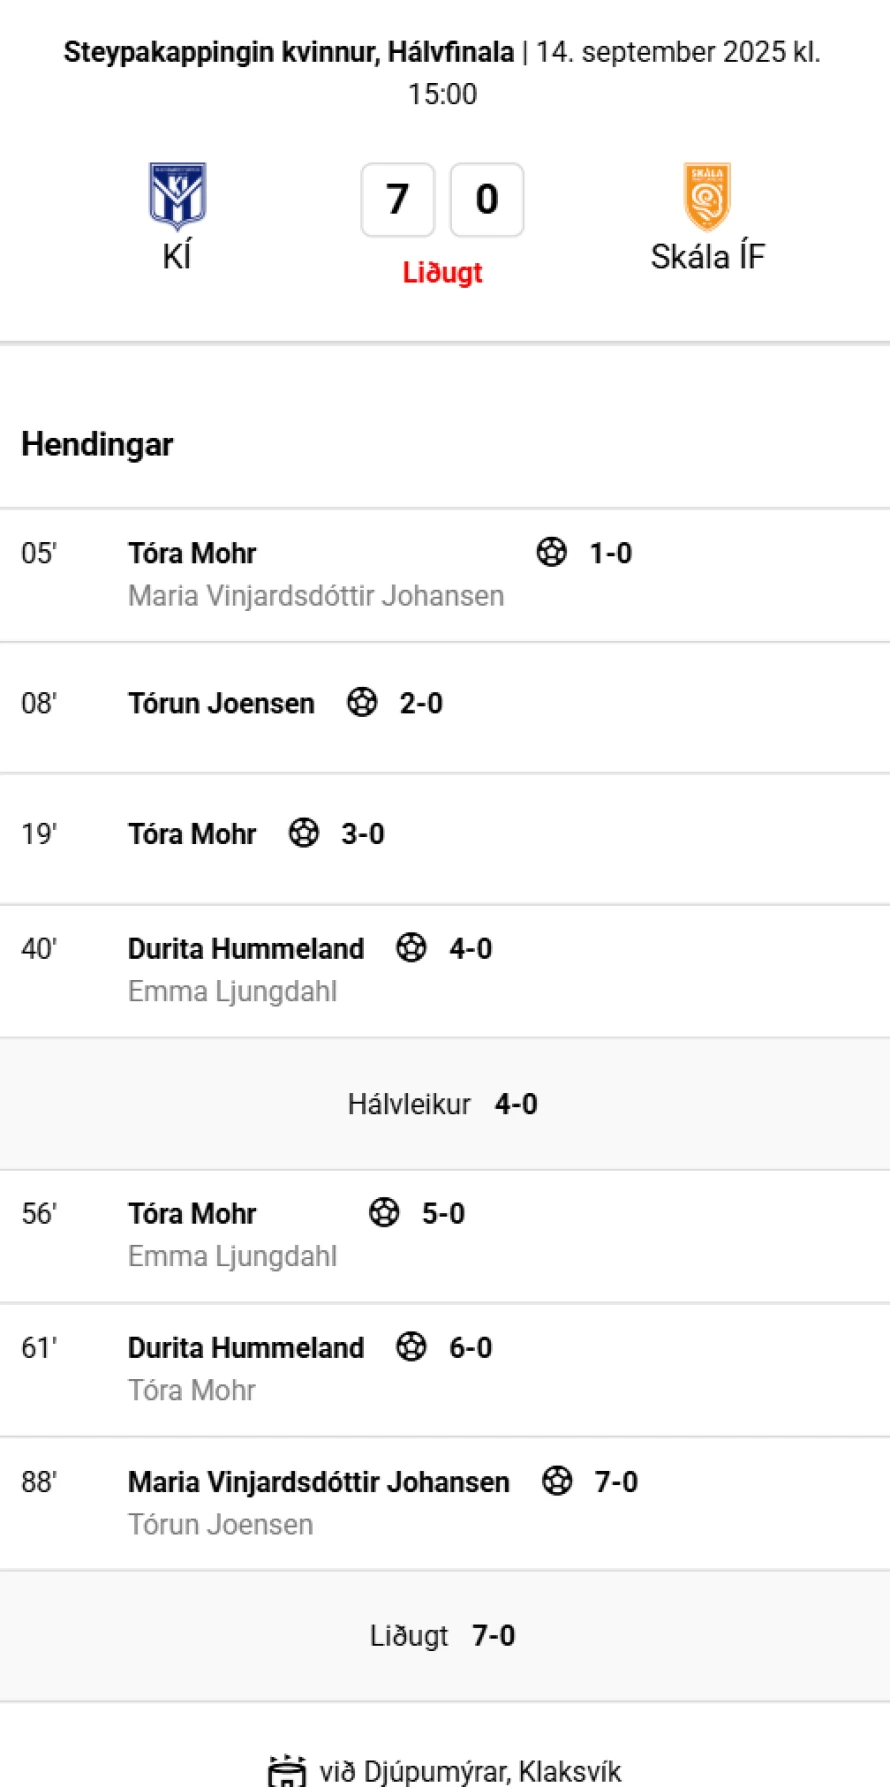Select scorer Tórun Joensen at 08'
Screen dimensions: 890x1787
pyautogui.click(x=221, y=703)
